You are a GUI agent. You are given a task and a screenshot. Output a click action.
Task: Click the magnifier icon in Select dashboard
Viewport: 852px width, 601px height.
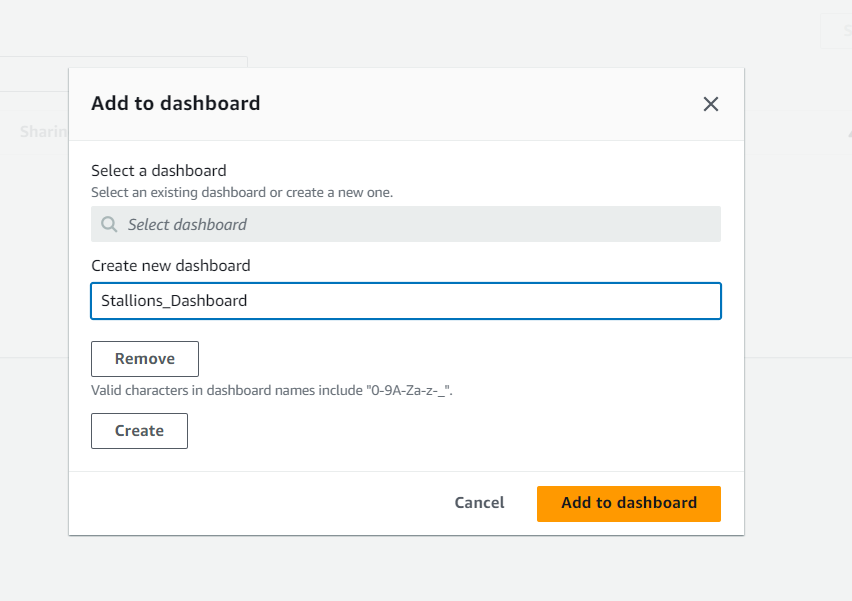(109, 224)
